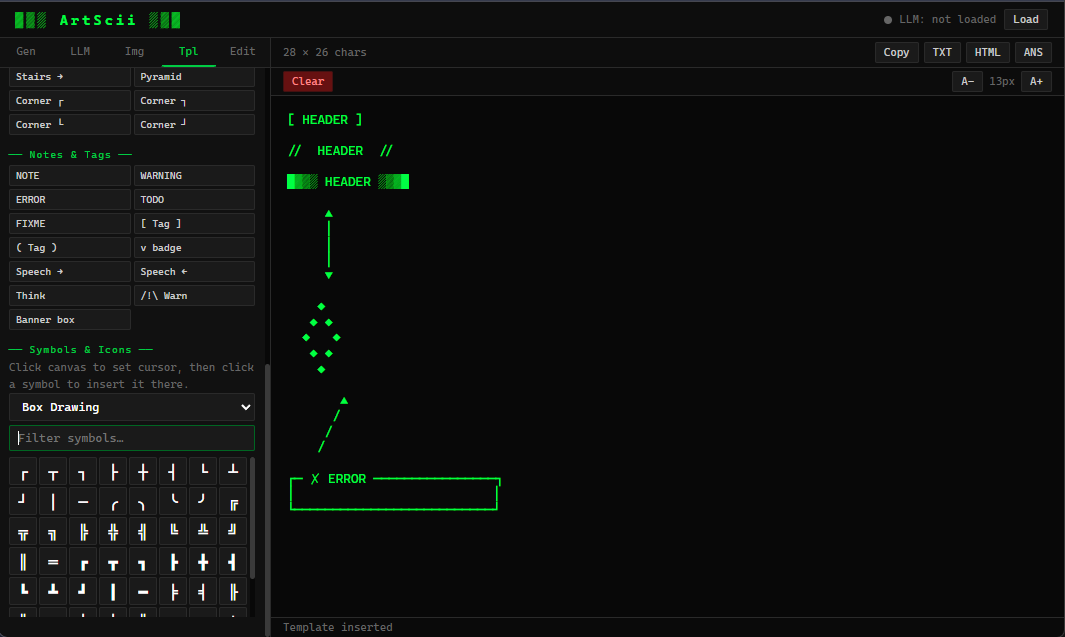Insert the double-line up-tee ╩ symbol

tap(202, 531)
